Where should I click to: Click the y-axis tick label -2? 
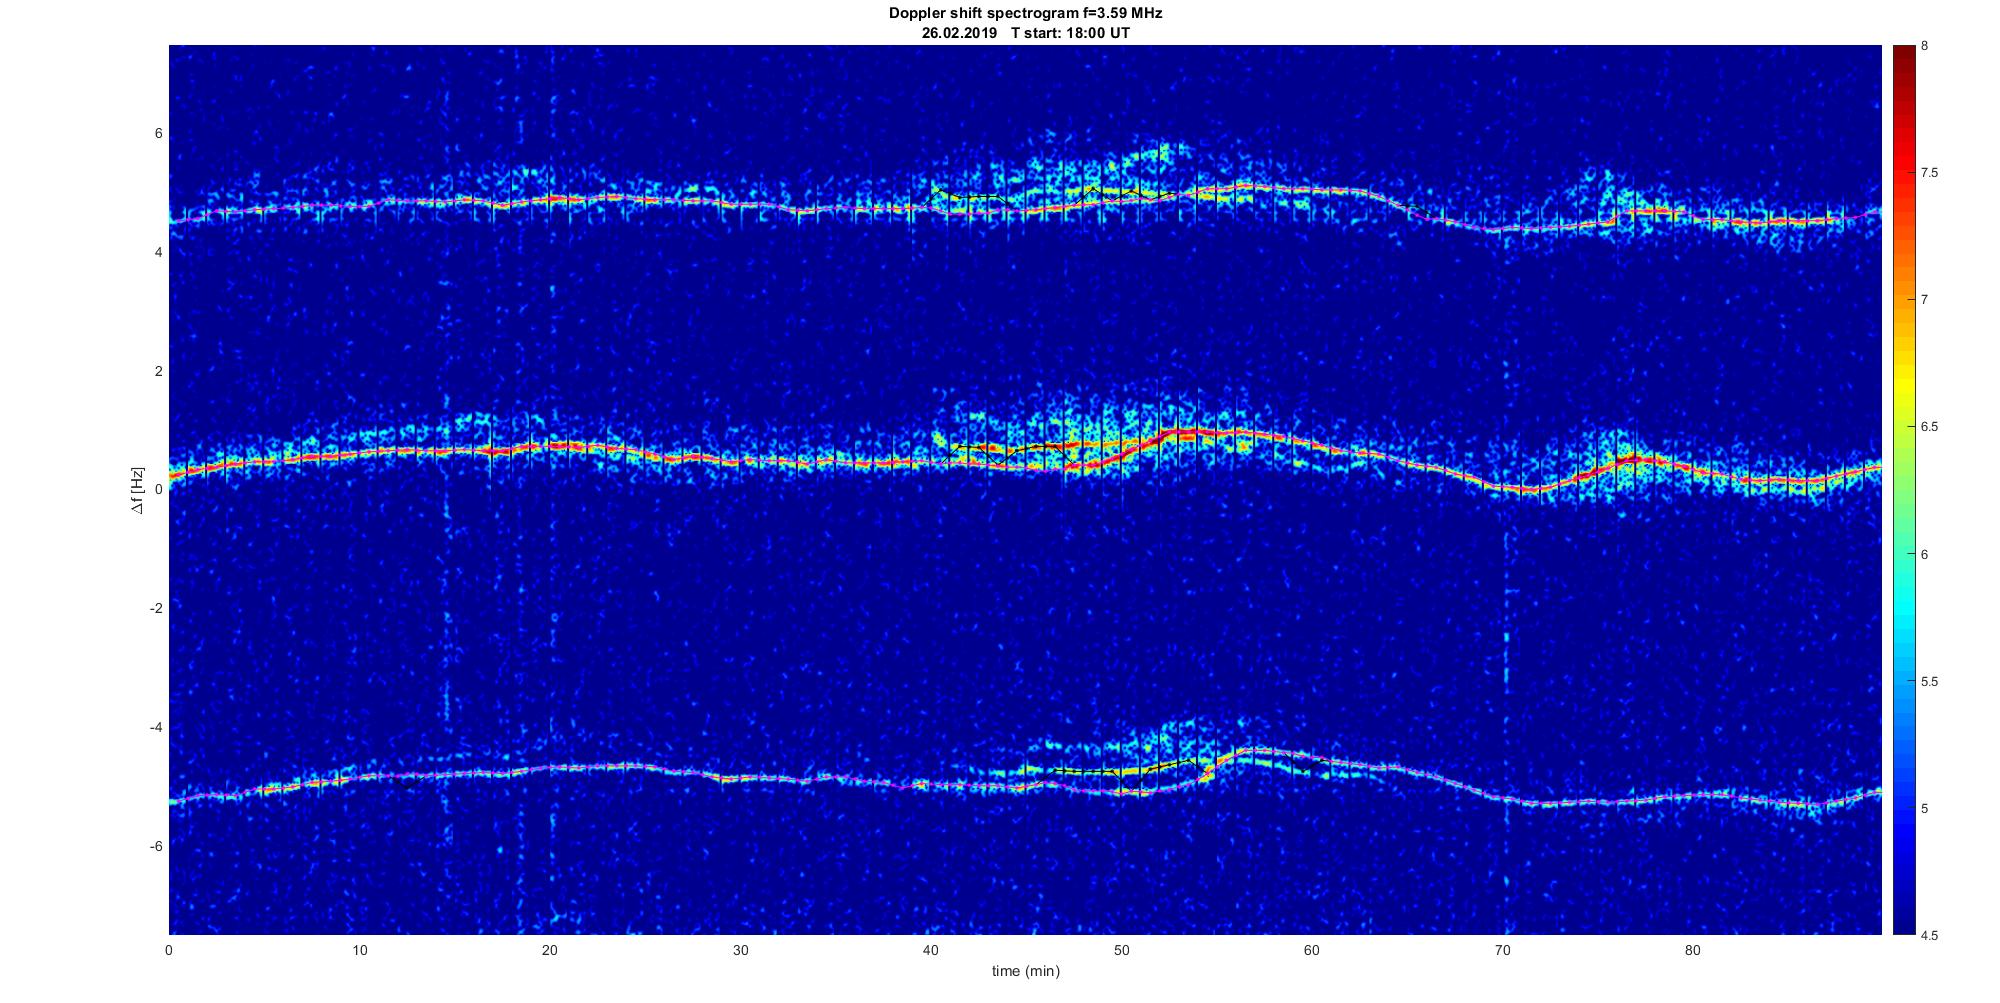156,608
